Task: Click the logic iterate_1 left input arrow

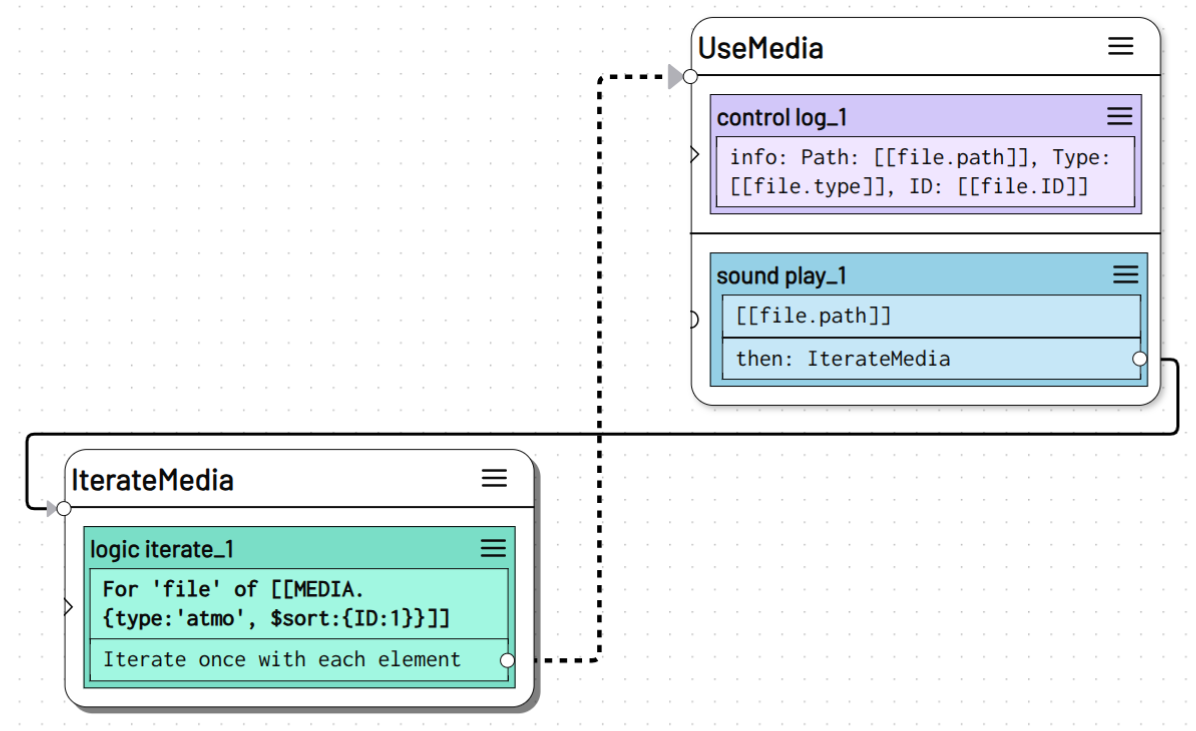Action: tap(68, 606)
